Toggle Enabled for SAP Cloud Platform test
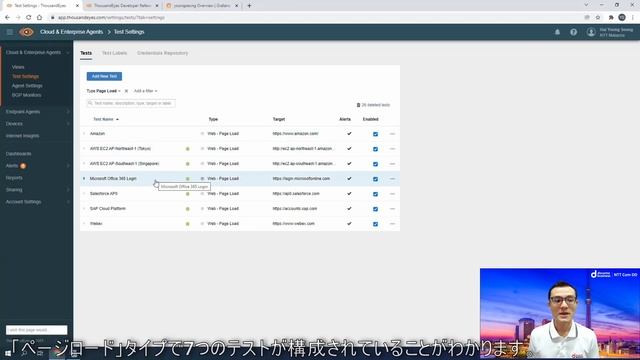The image size is (640, 360). click(376, 209)
